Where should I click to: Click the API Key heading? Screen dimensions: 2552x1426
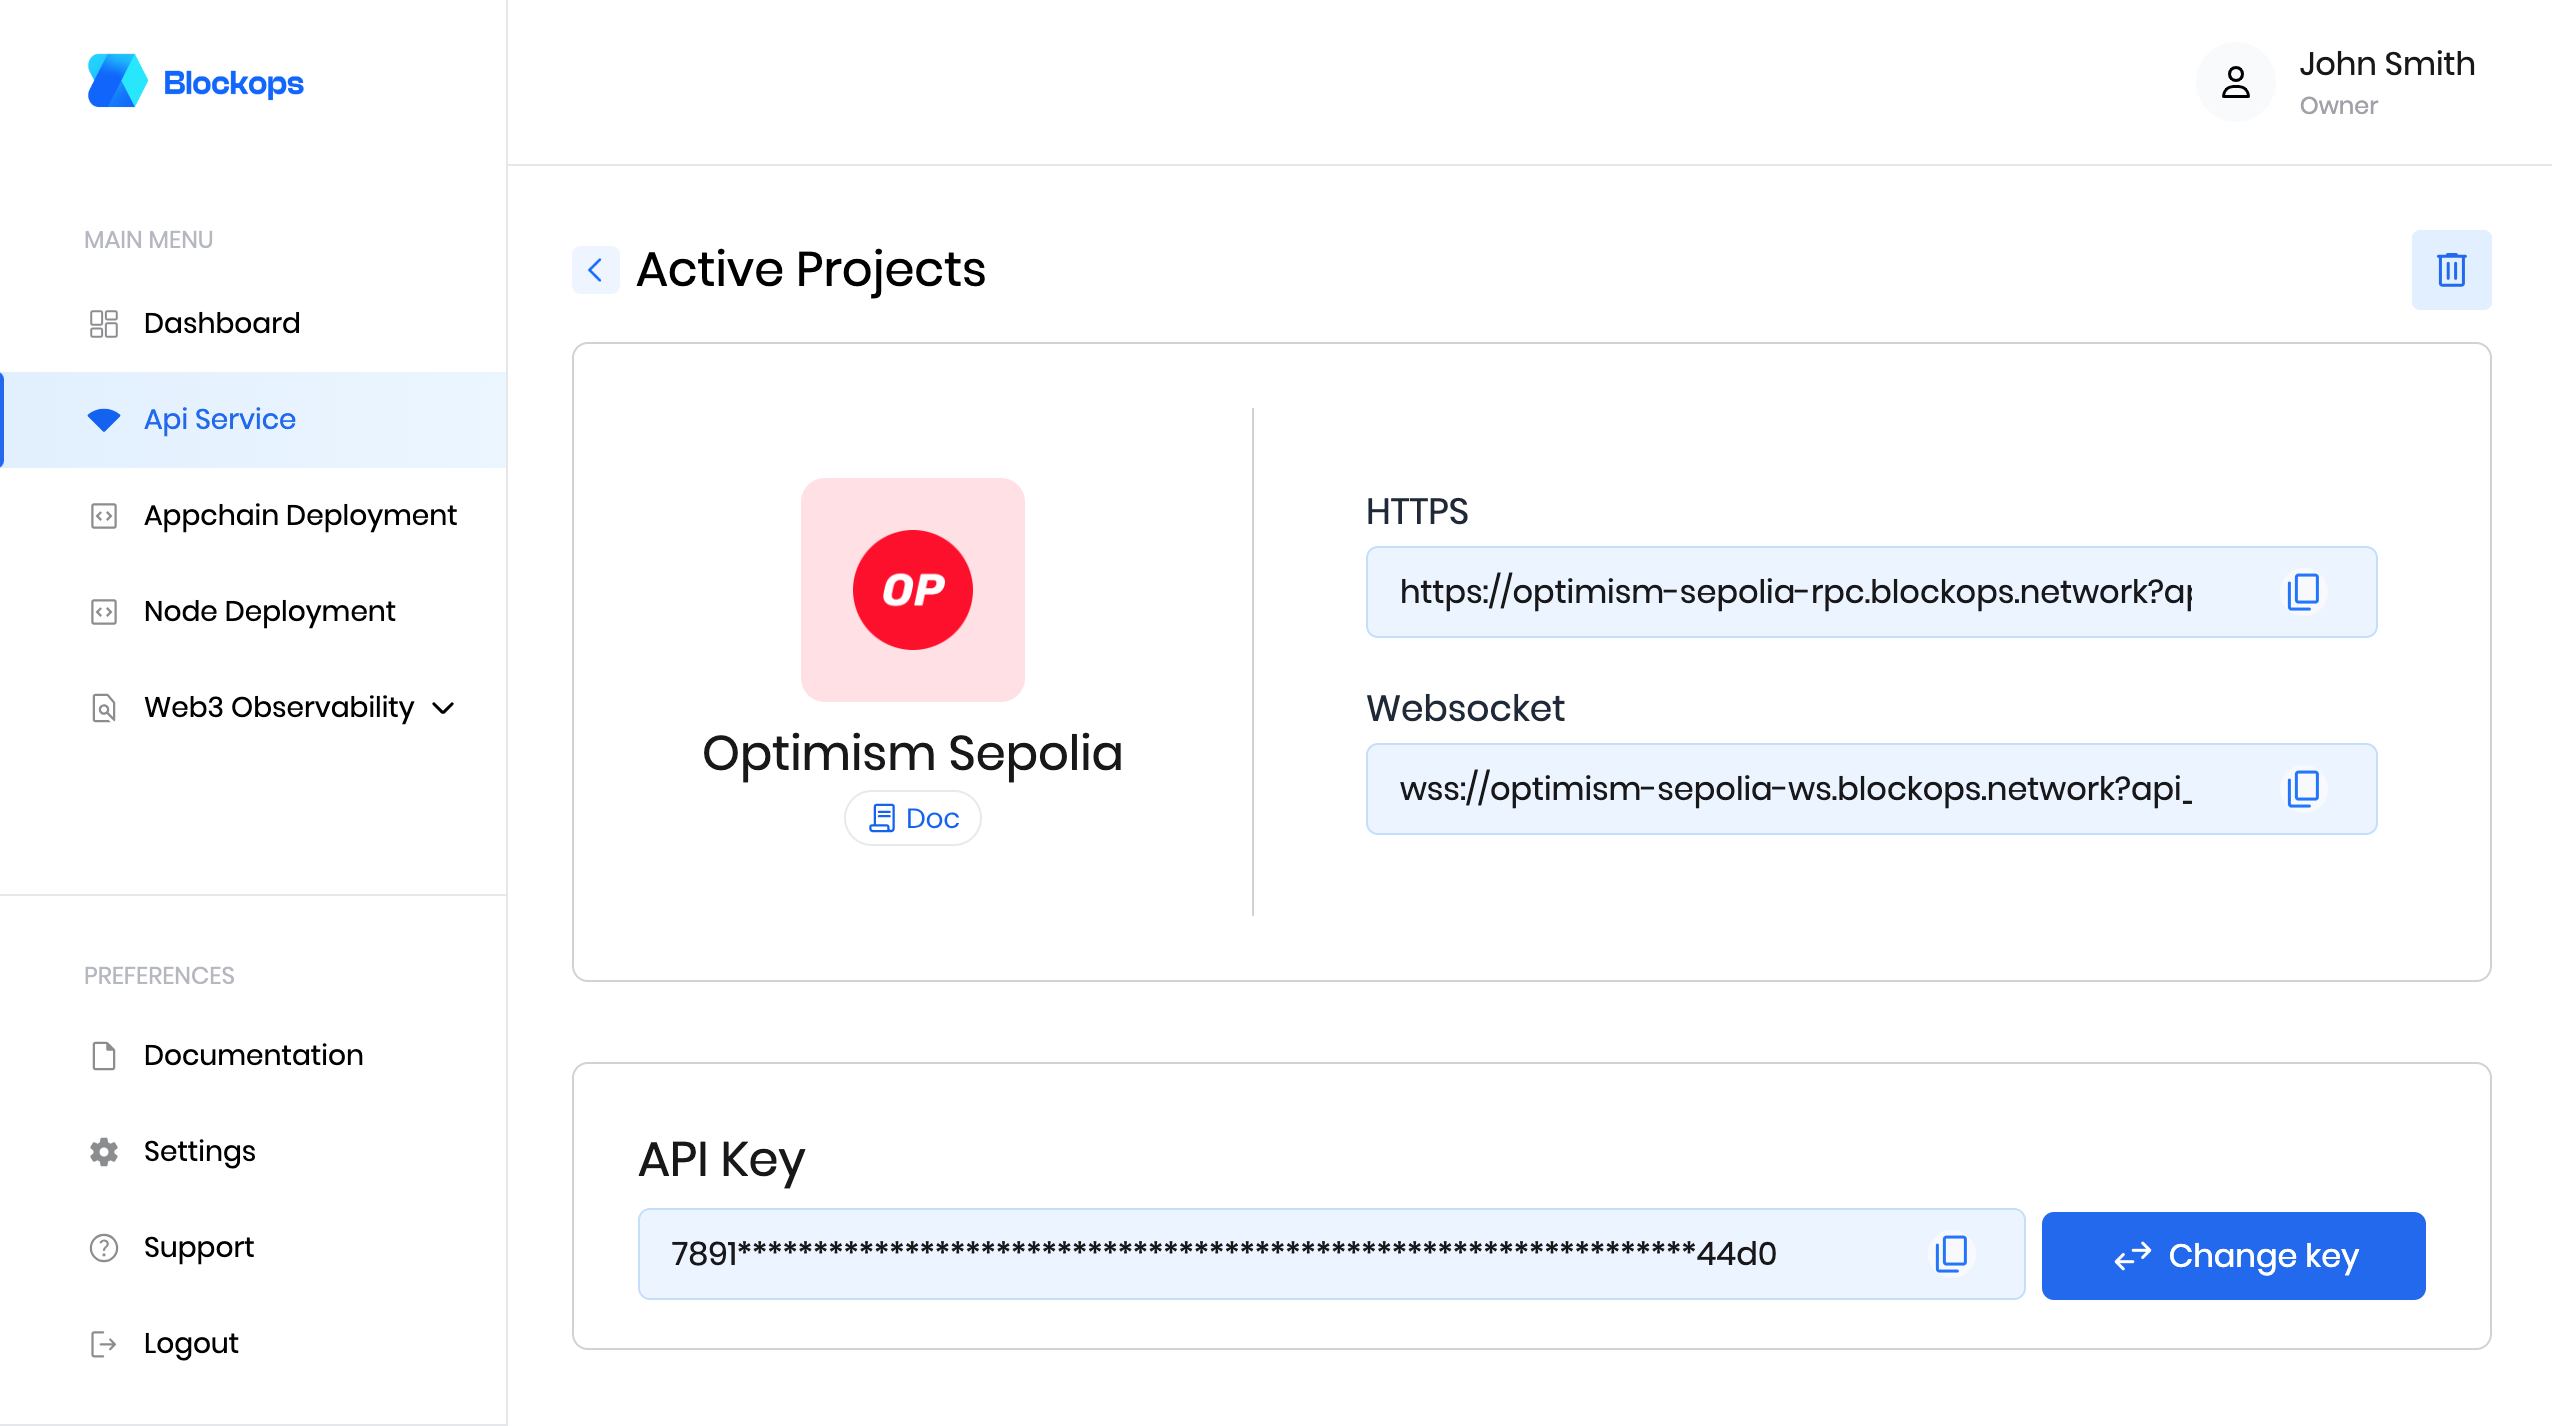721,1160
